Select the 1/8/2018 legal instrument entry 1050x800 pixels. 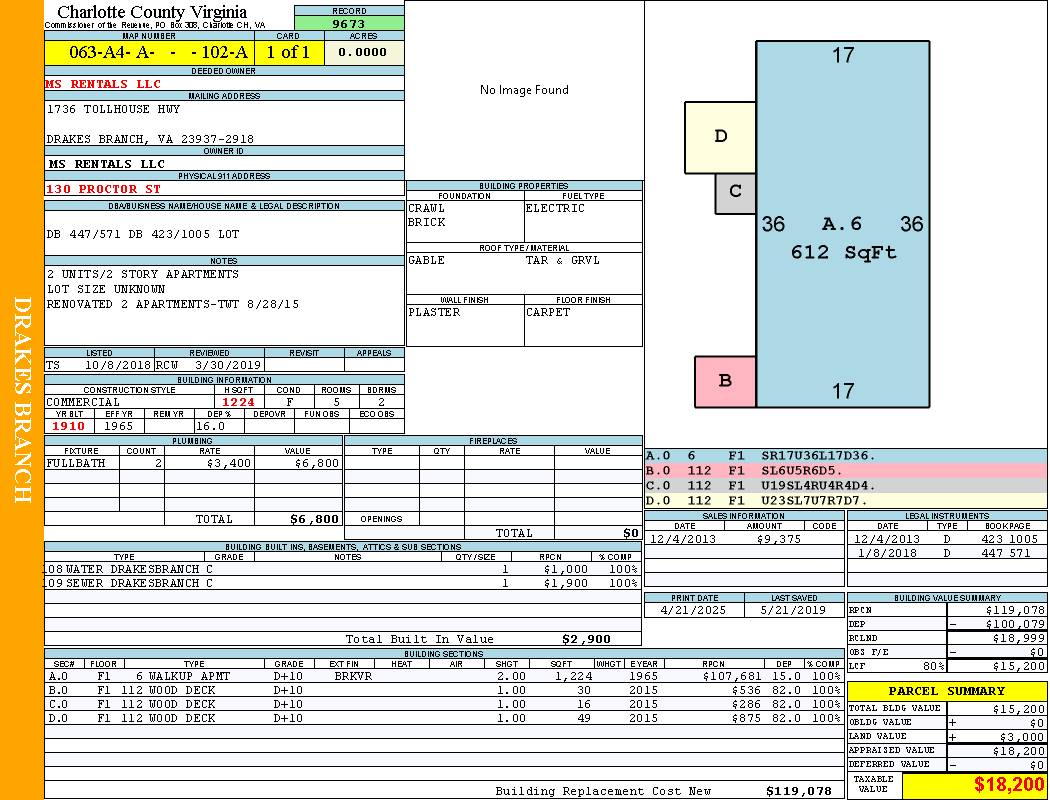click(x=946, y=553)
